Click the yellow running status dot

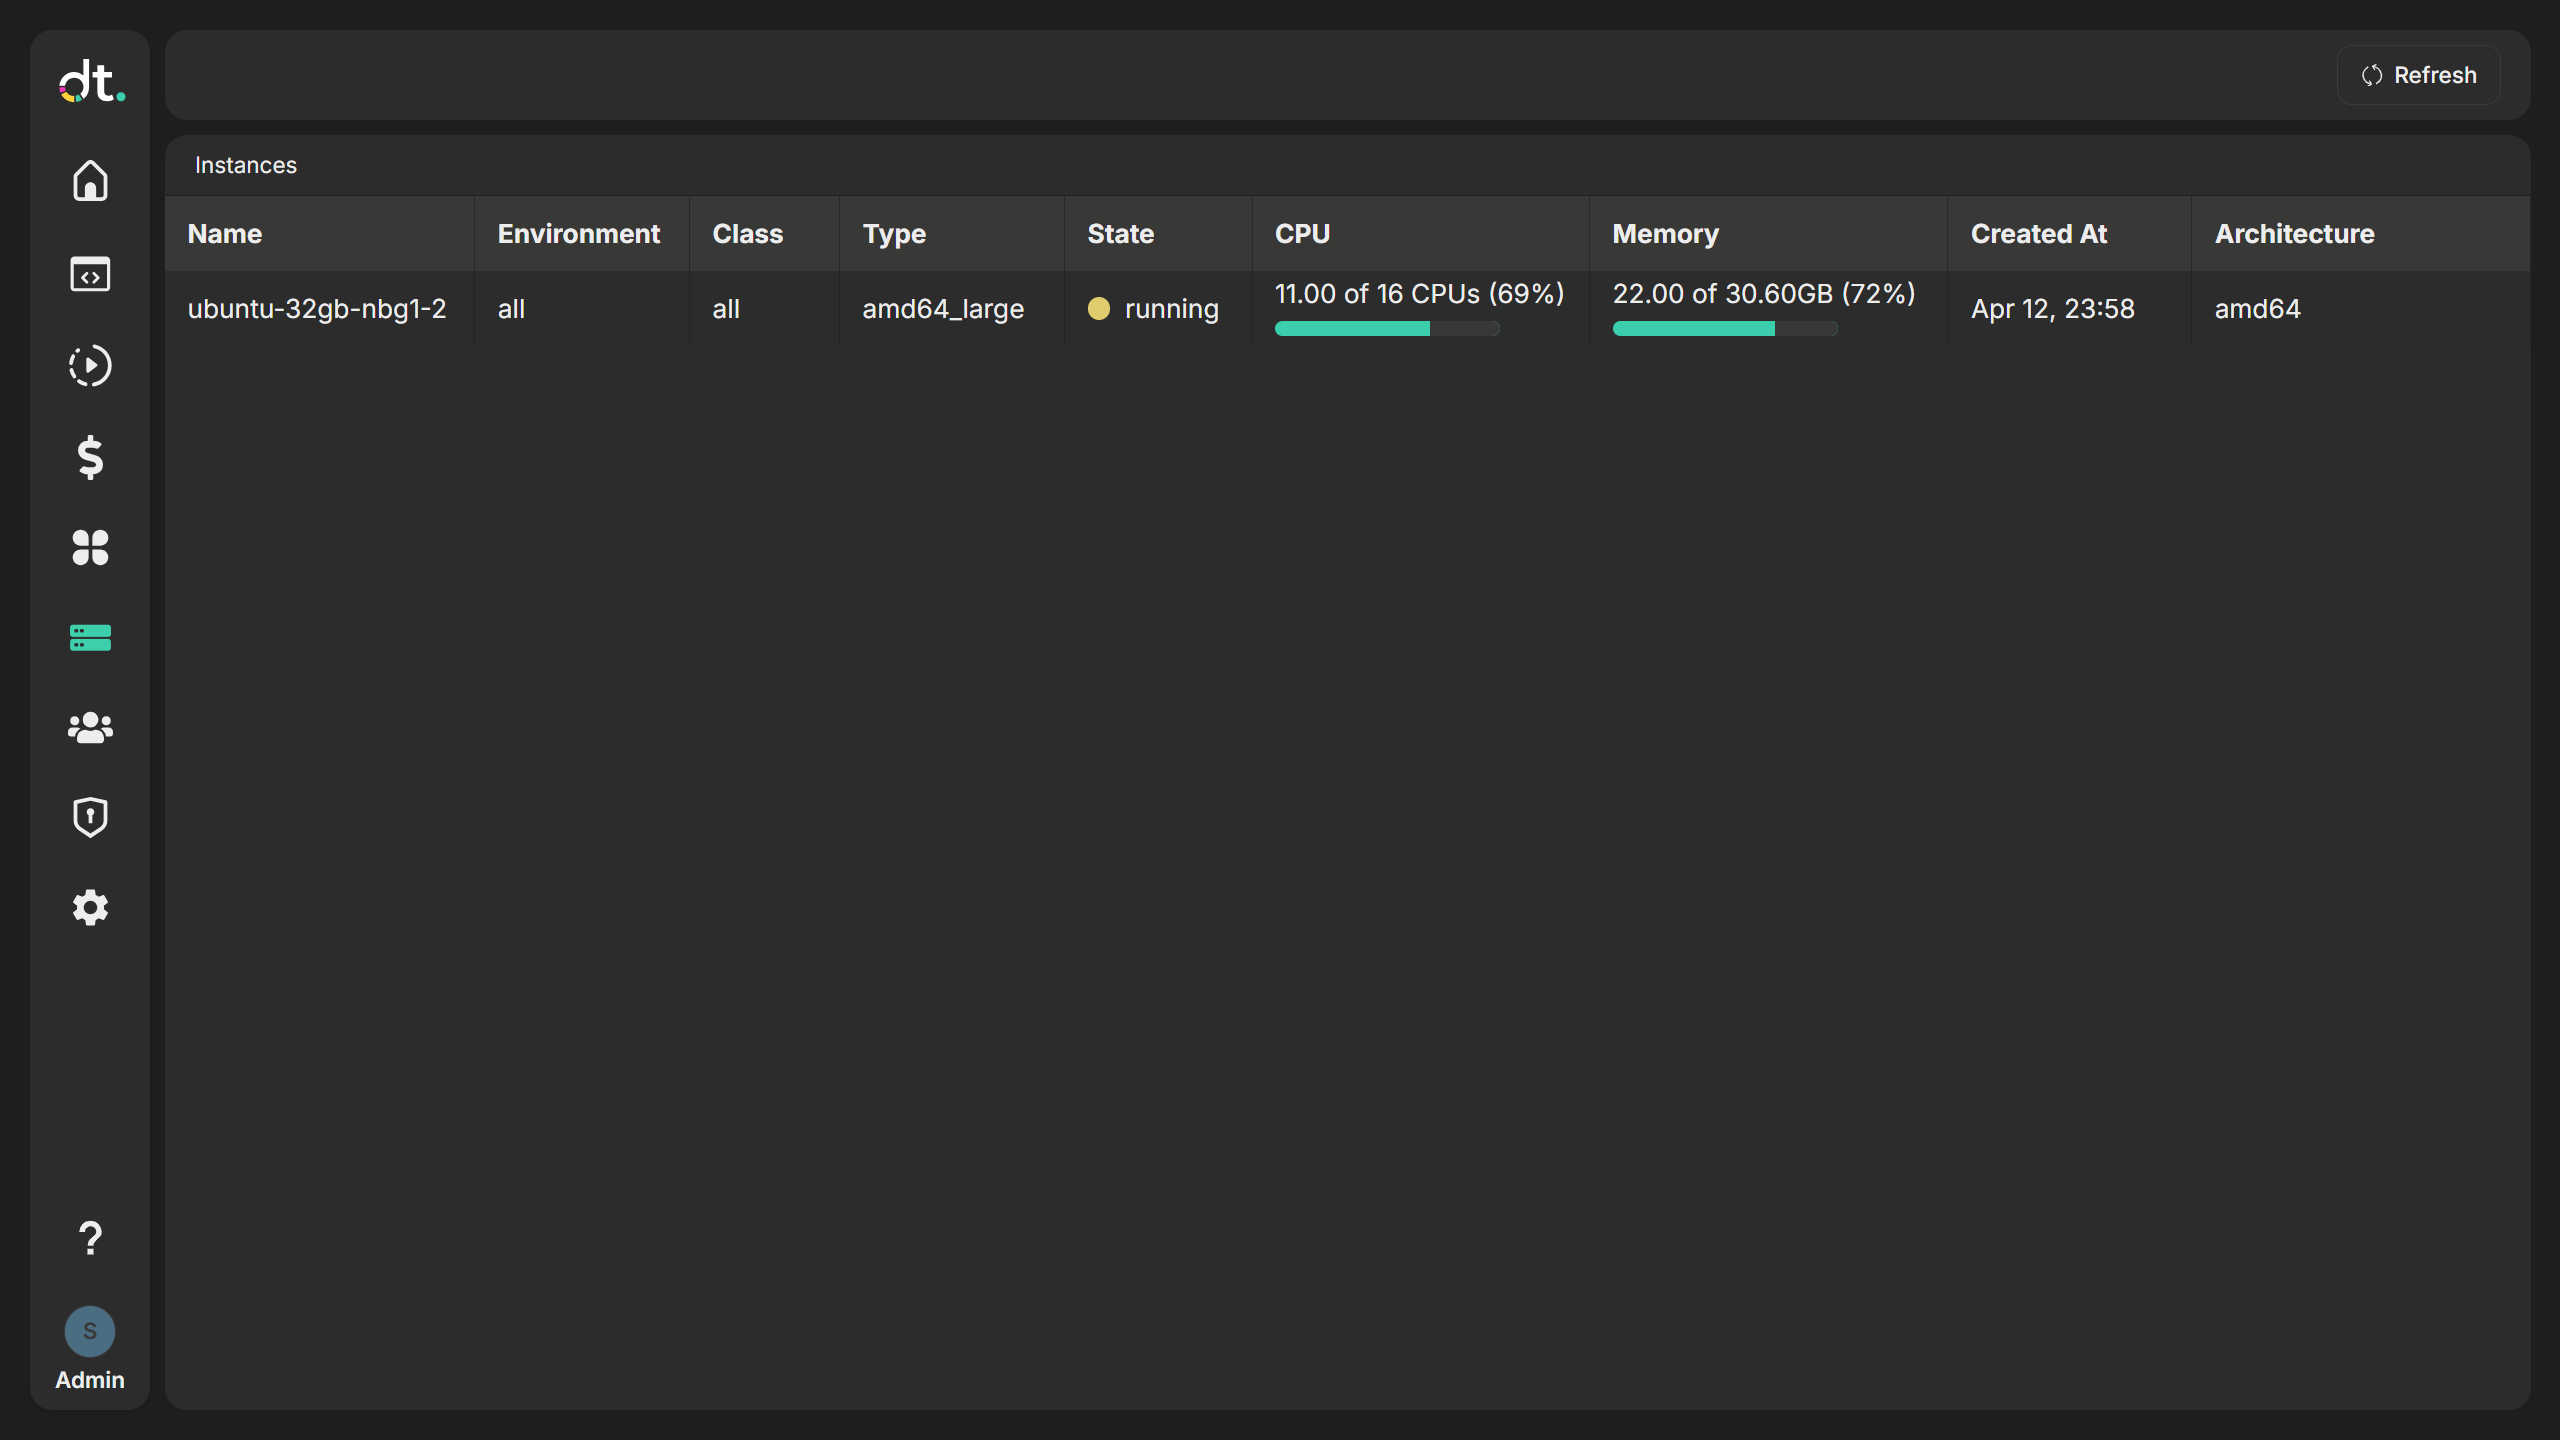(x=1099, y=308)
